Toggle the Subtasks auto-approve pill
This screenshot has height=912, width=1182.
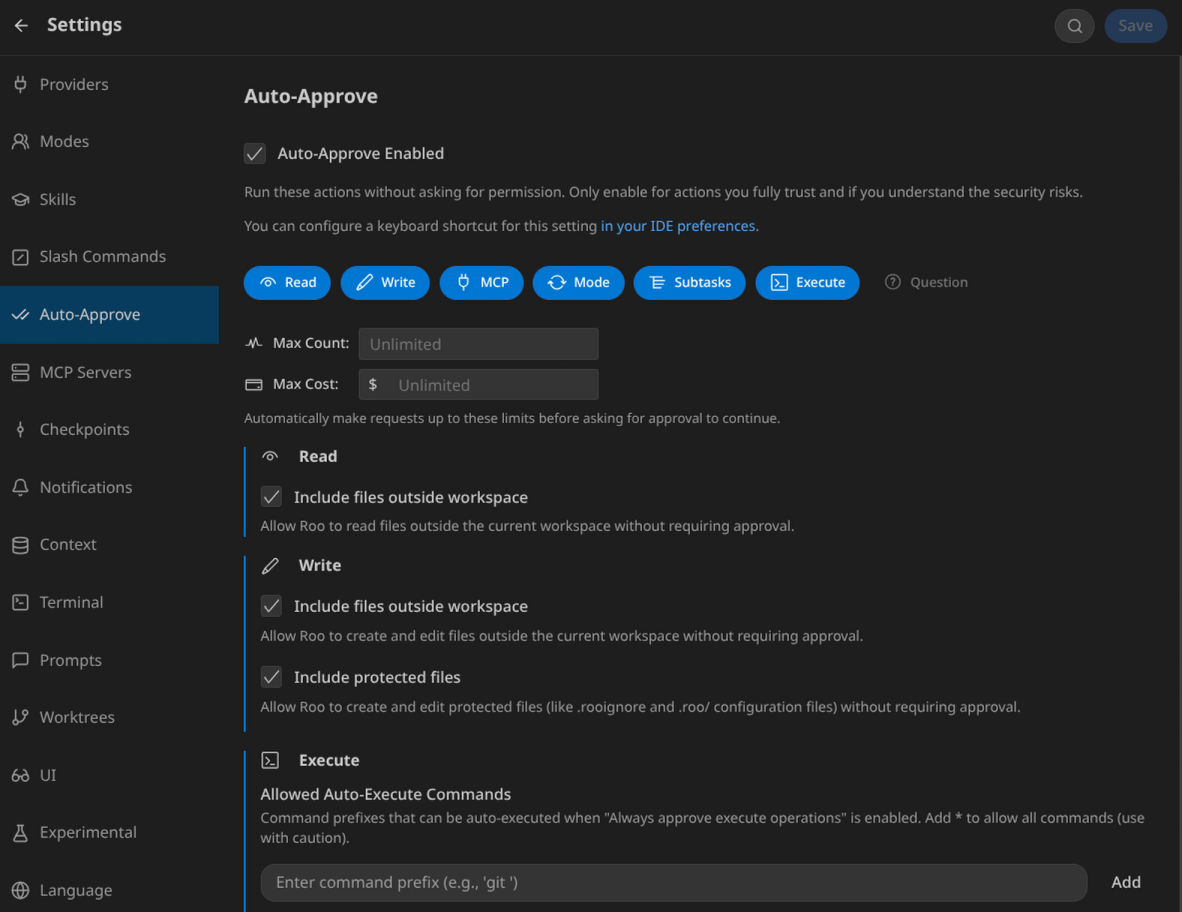coord(690,283)
